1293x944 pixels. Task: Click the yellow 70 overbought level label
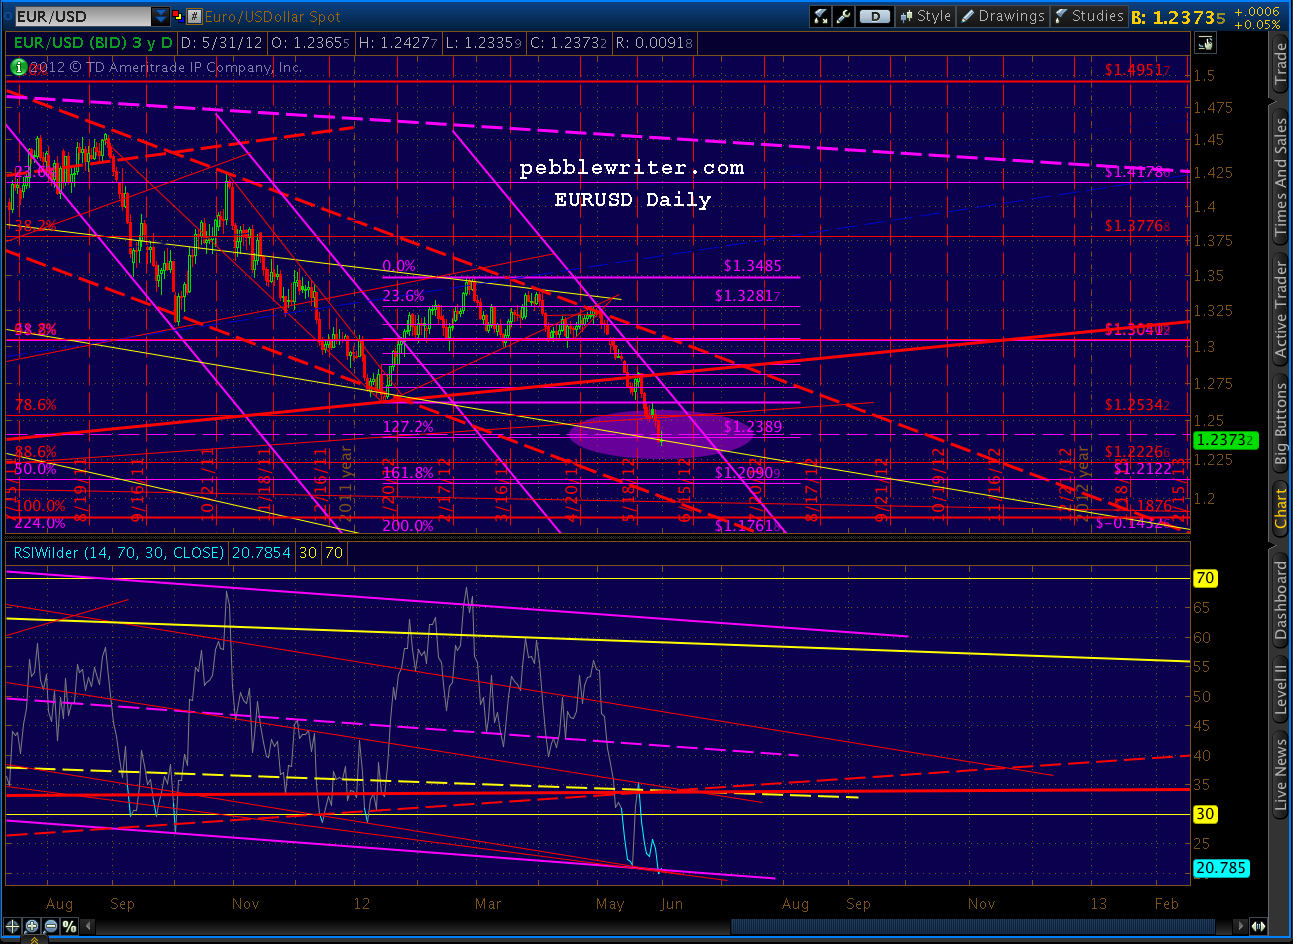(x=1205, y=578)
